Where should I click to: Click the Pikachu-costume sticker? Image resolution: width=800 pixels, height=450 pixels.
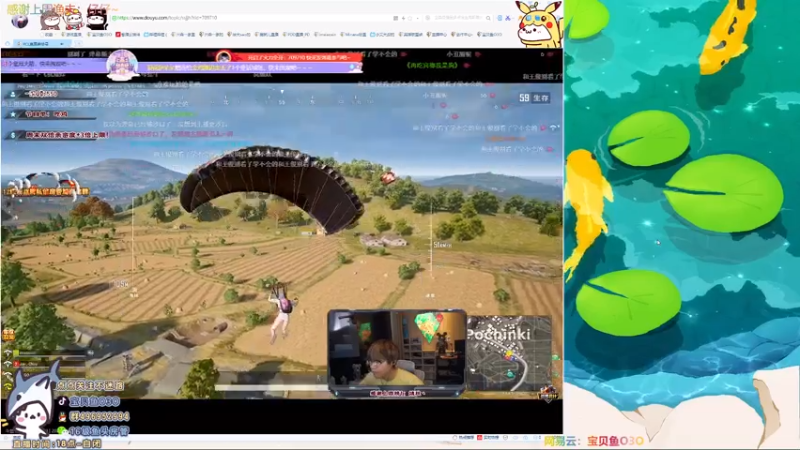point(539,23)
